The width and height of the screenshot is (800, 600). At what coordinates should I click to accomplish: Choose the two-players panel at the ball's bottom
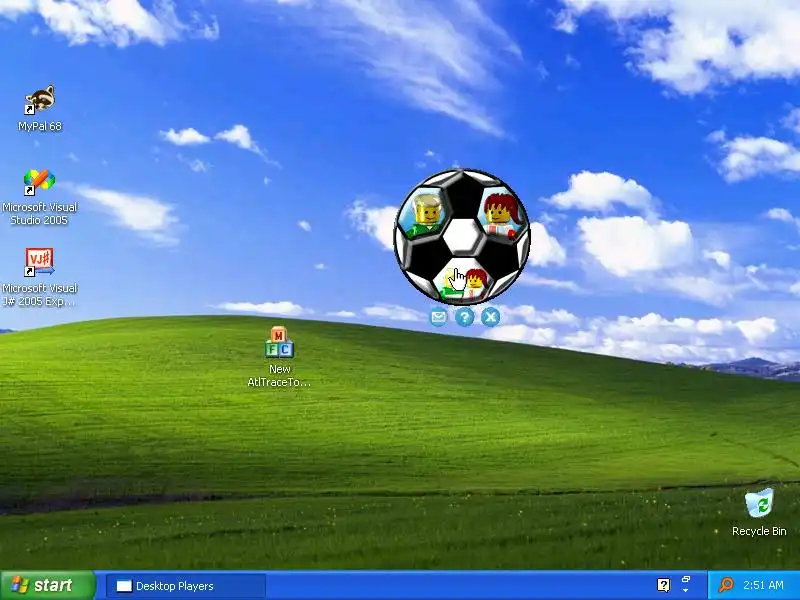pos(463,281)
